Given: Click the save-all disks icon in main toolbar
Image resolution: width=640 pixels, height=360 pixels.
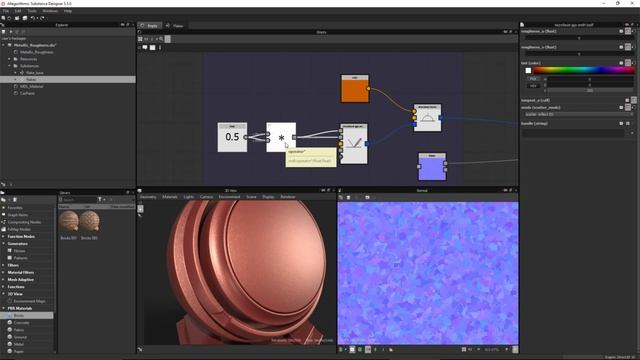Looking at the screenshot, I should click(24, 18).
